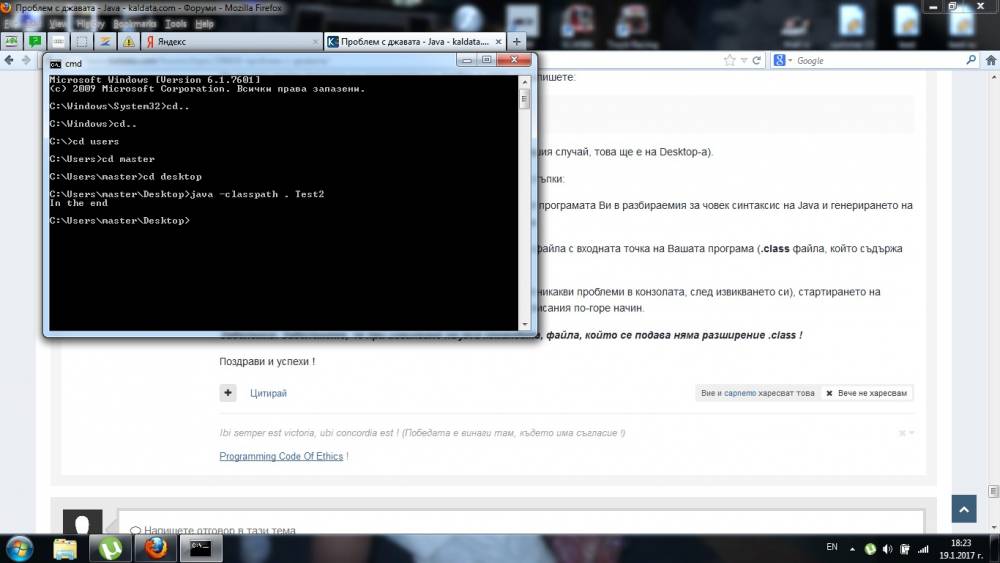Switch to Firefox on the taskbar
This screenshot has height=563, width=1000.
[156, 548]
